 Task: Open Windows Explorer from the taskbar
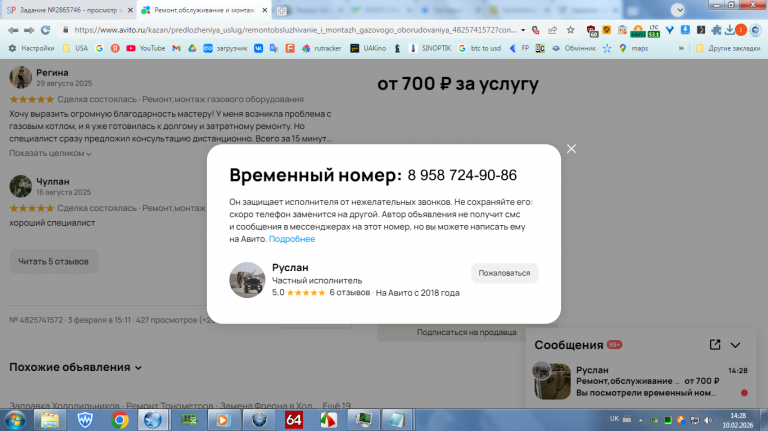pos(49,420)
